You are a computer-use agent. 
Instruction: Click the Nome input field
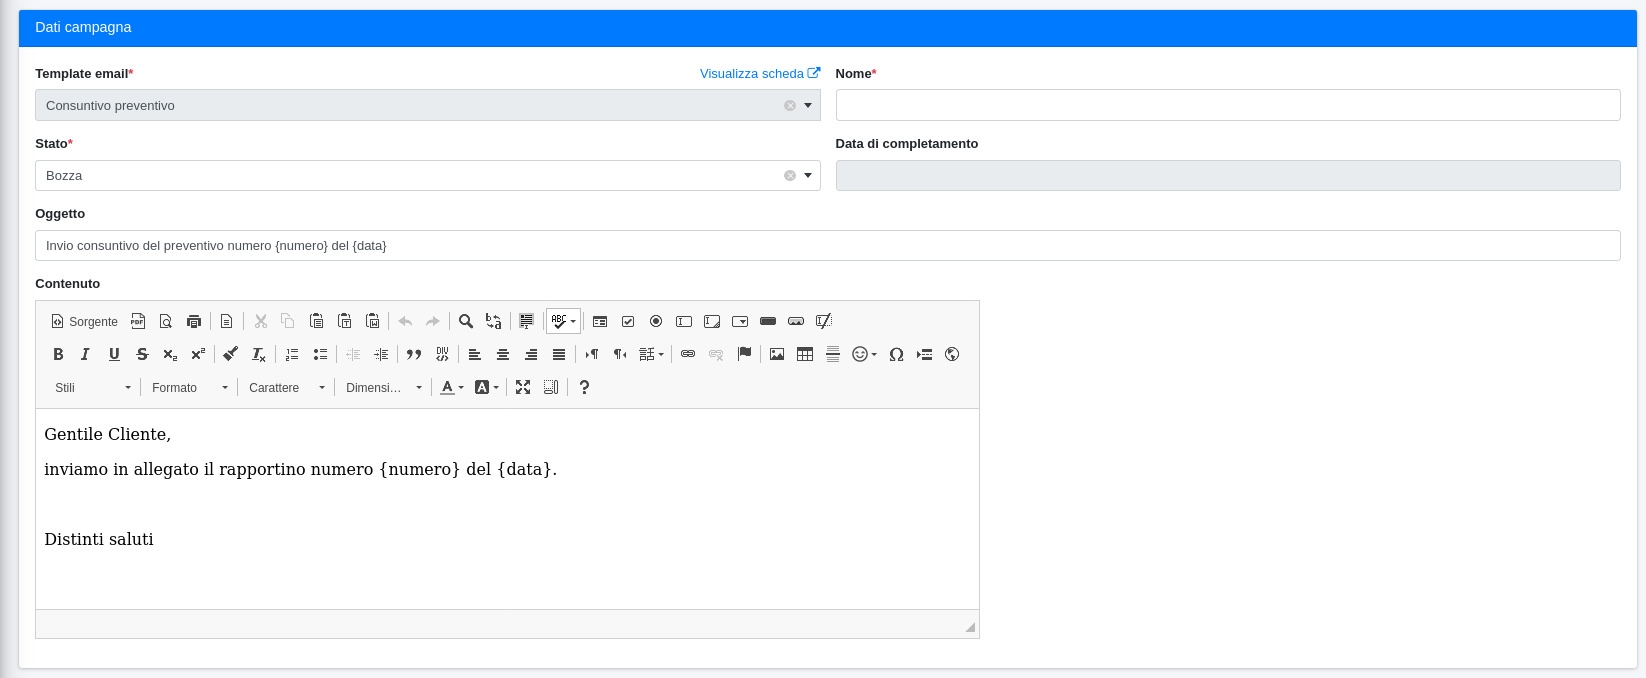[1227, 105]
